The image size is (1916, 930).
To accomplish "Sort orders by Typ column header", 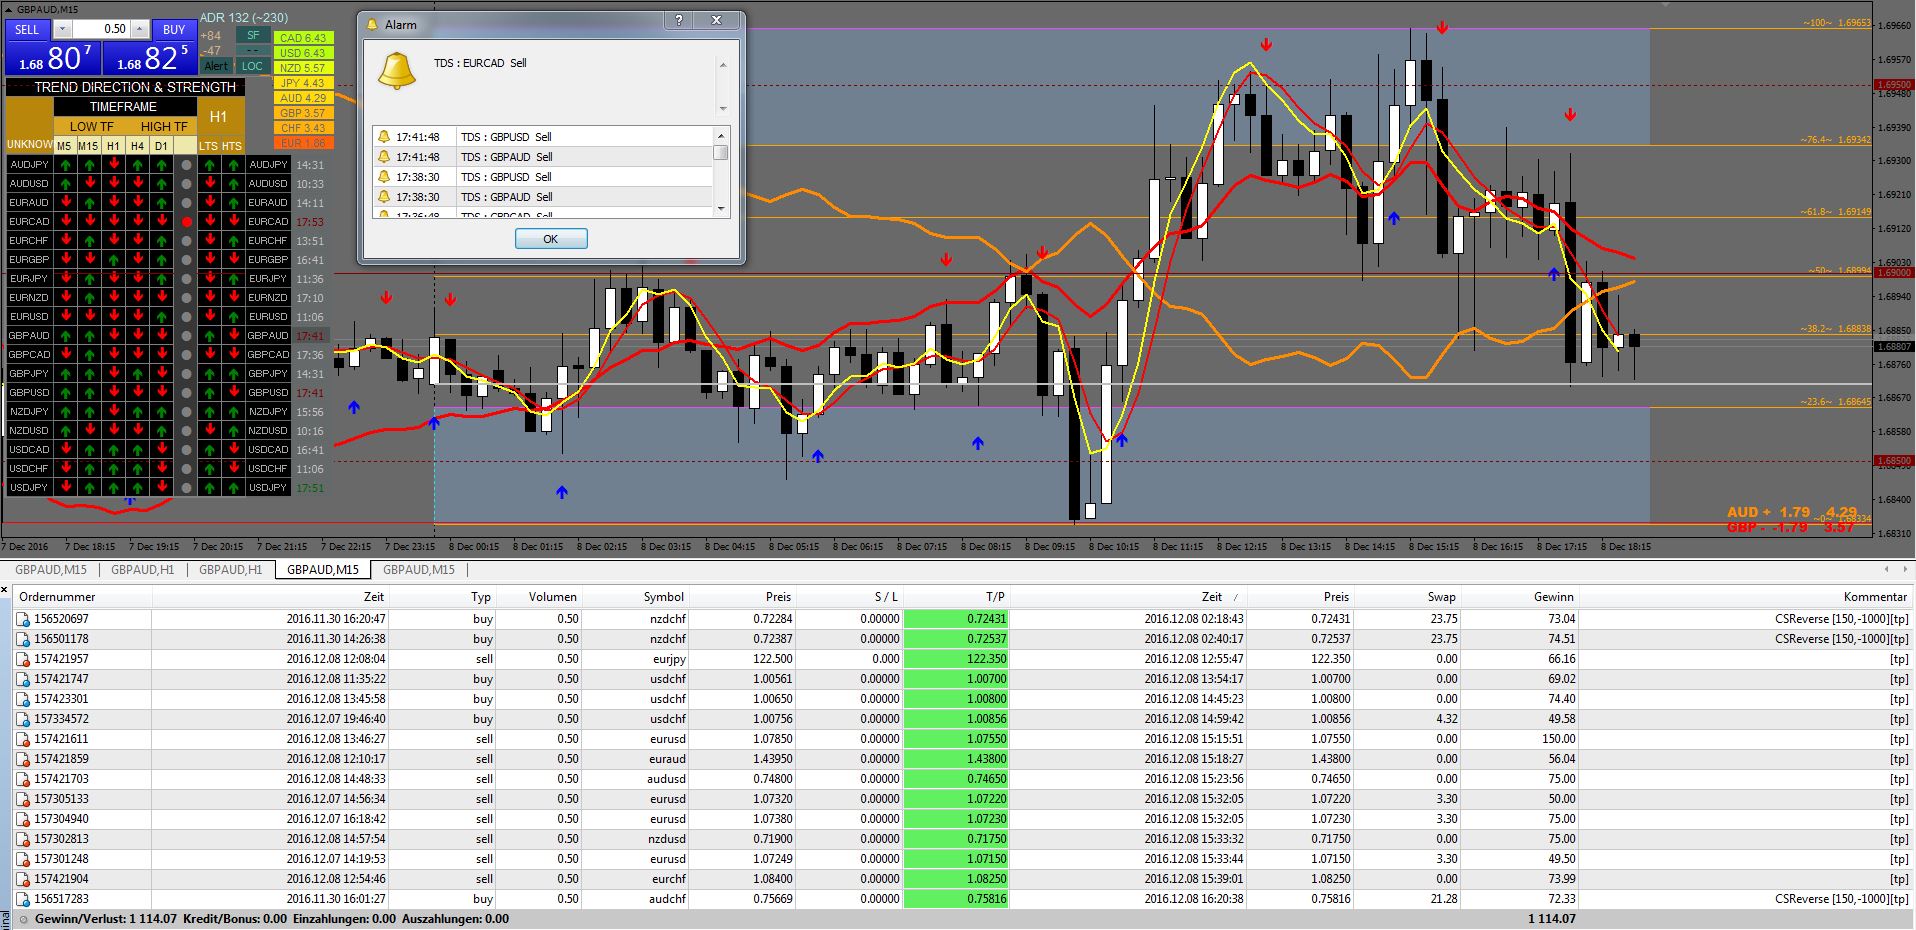I will tap(441, 597).
